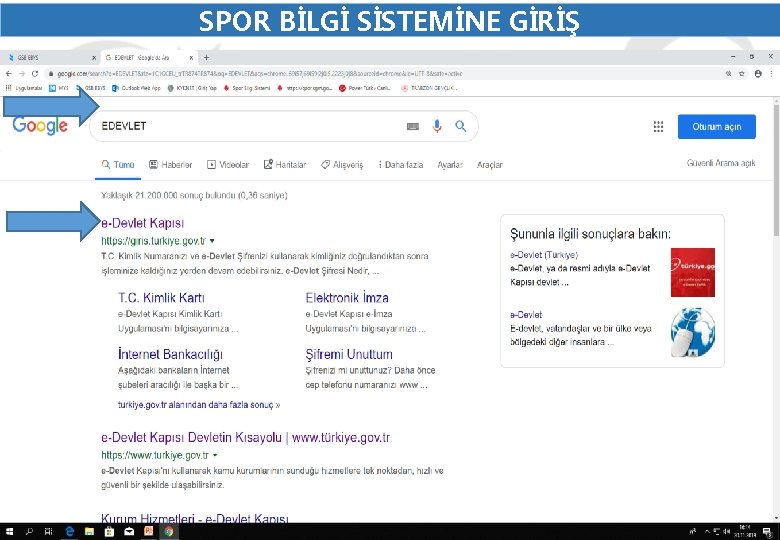This screenshot has width=780, height=540.
Task: Open a new browser tab
Action: (206, 58)
